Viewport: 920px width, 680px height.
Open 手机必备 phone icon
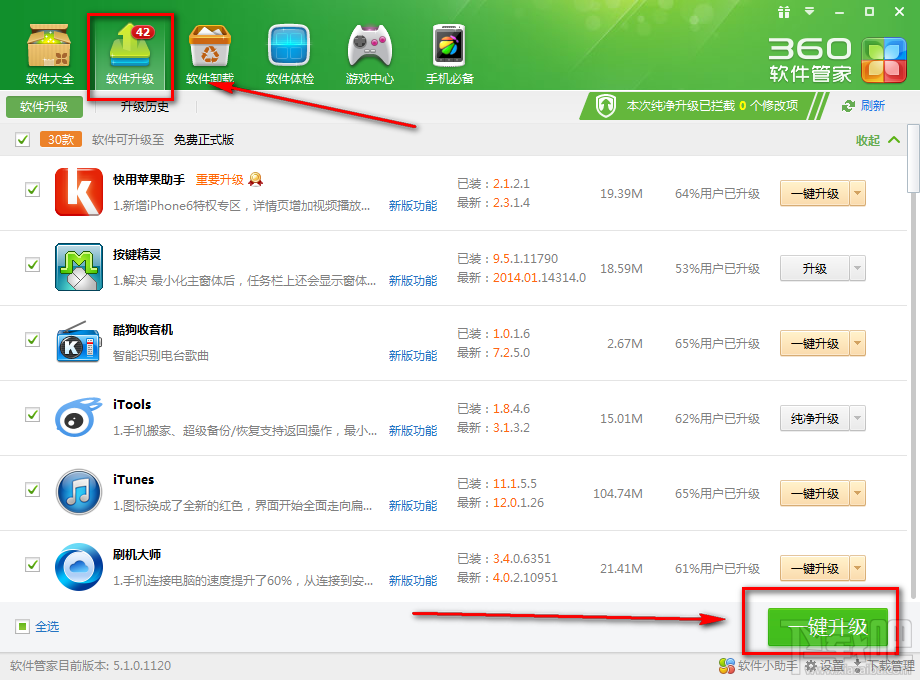pyautogui.click(x=448, y=45)
